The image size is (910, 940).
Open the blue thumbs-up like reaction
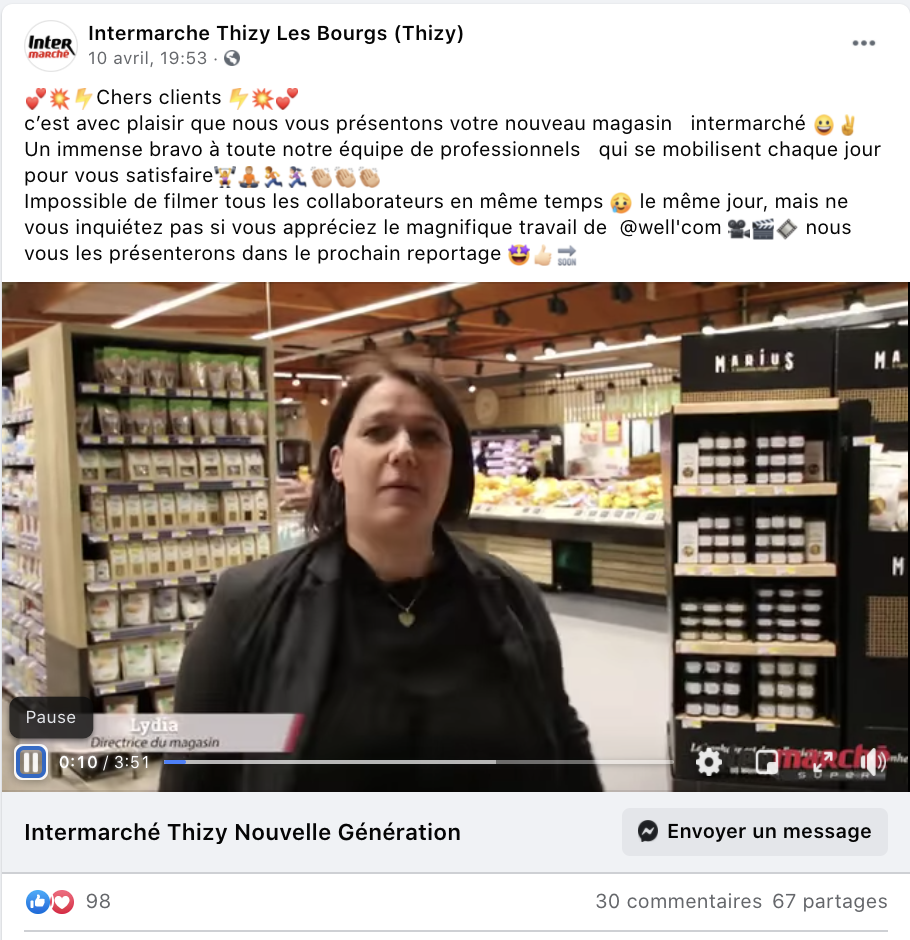tap(37, 902)
